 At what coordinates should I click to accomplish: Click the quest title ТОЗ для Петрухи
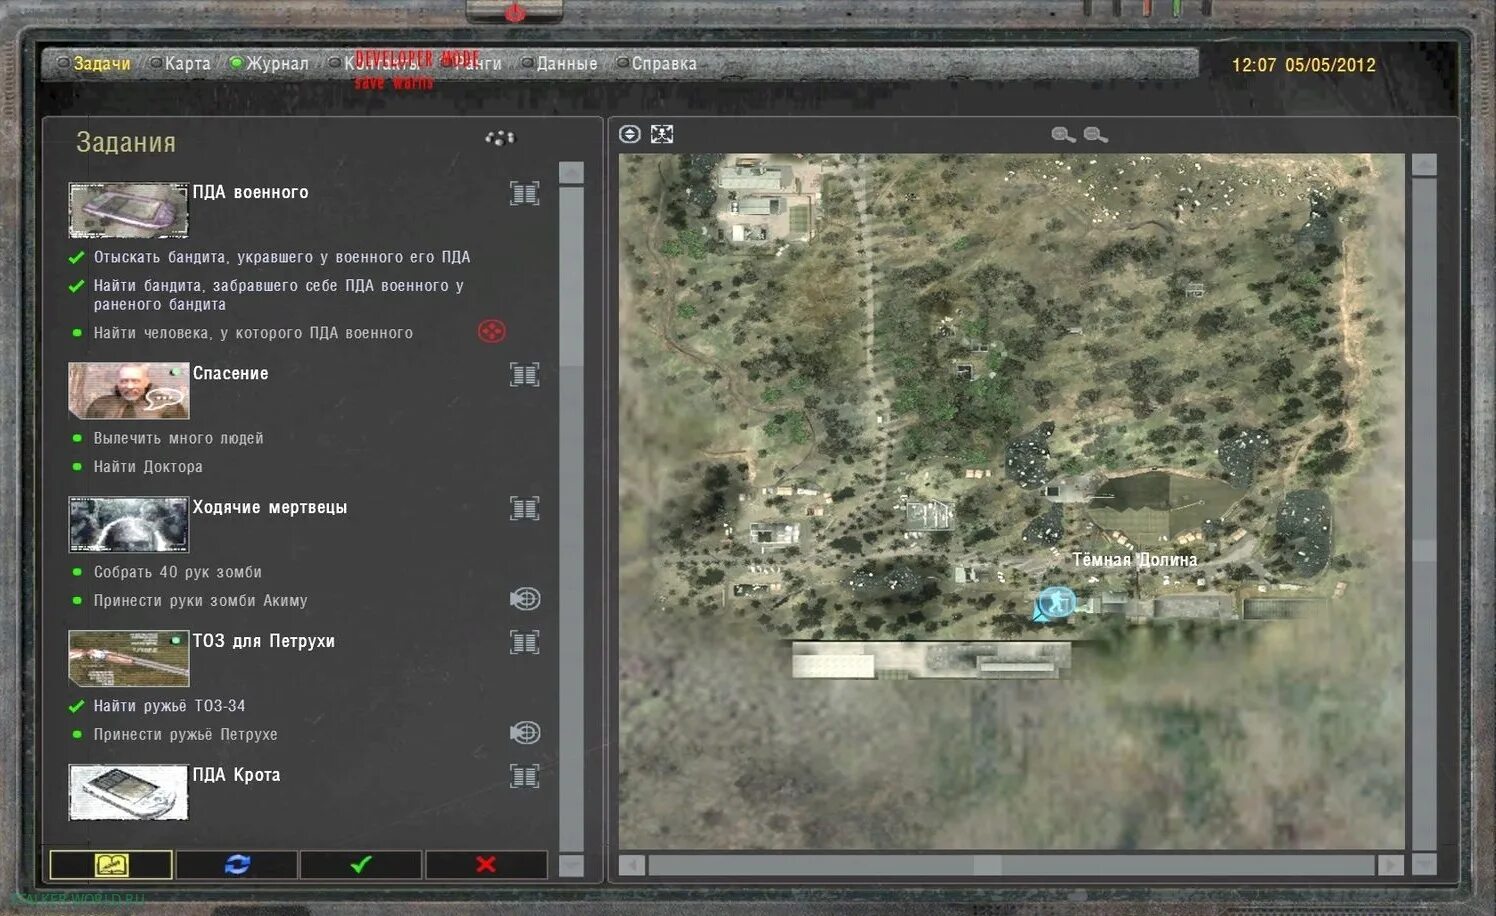point(263,641)
